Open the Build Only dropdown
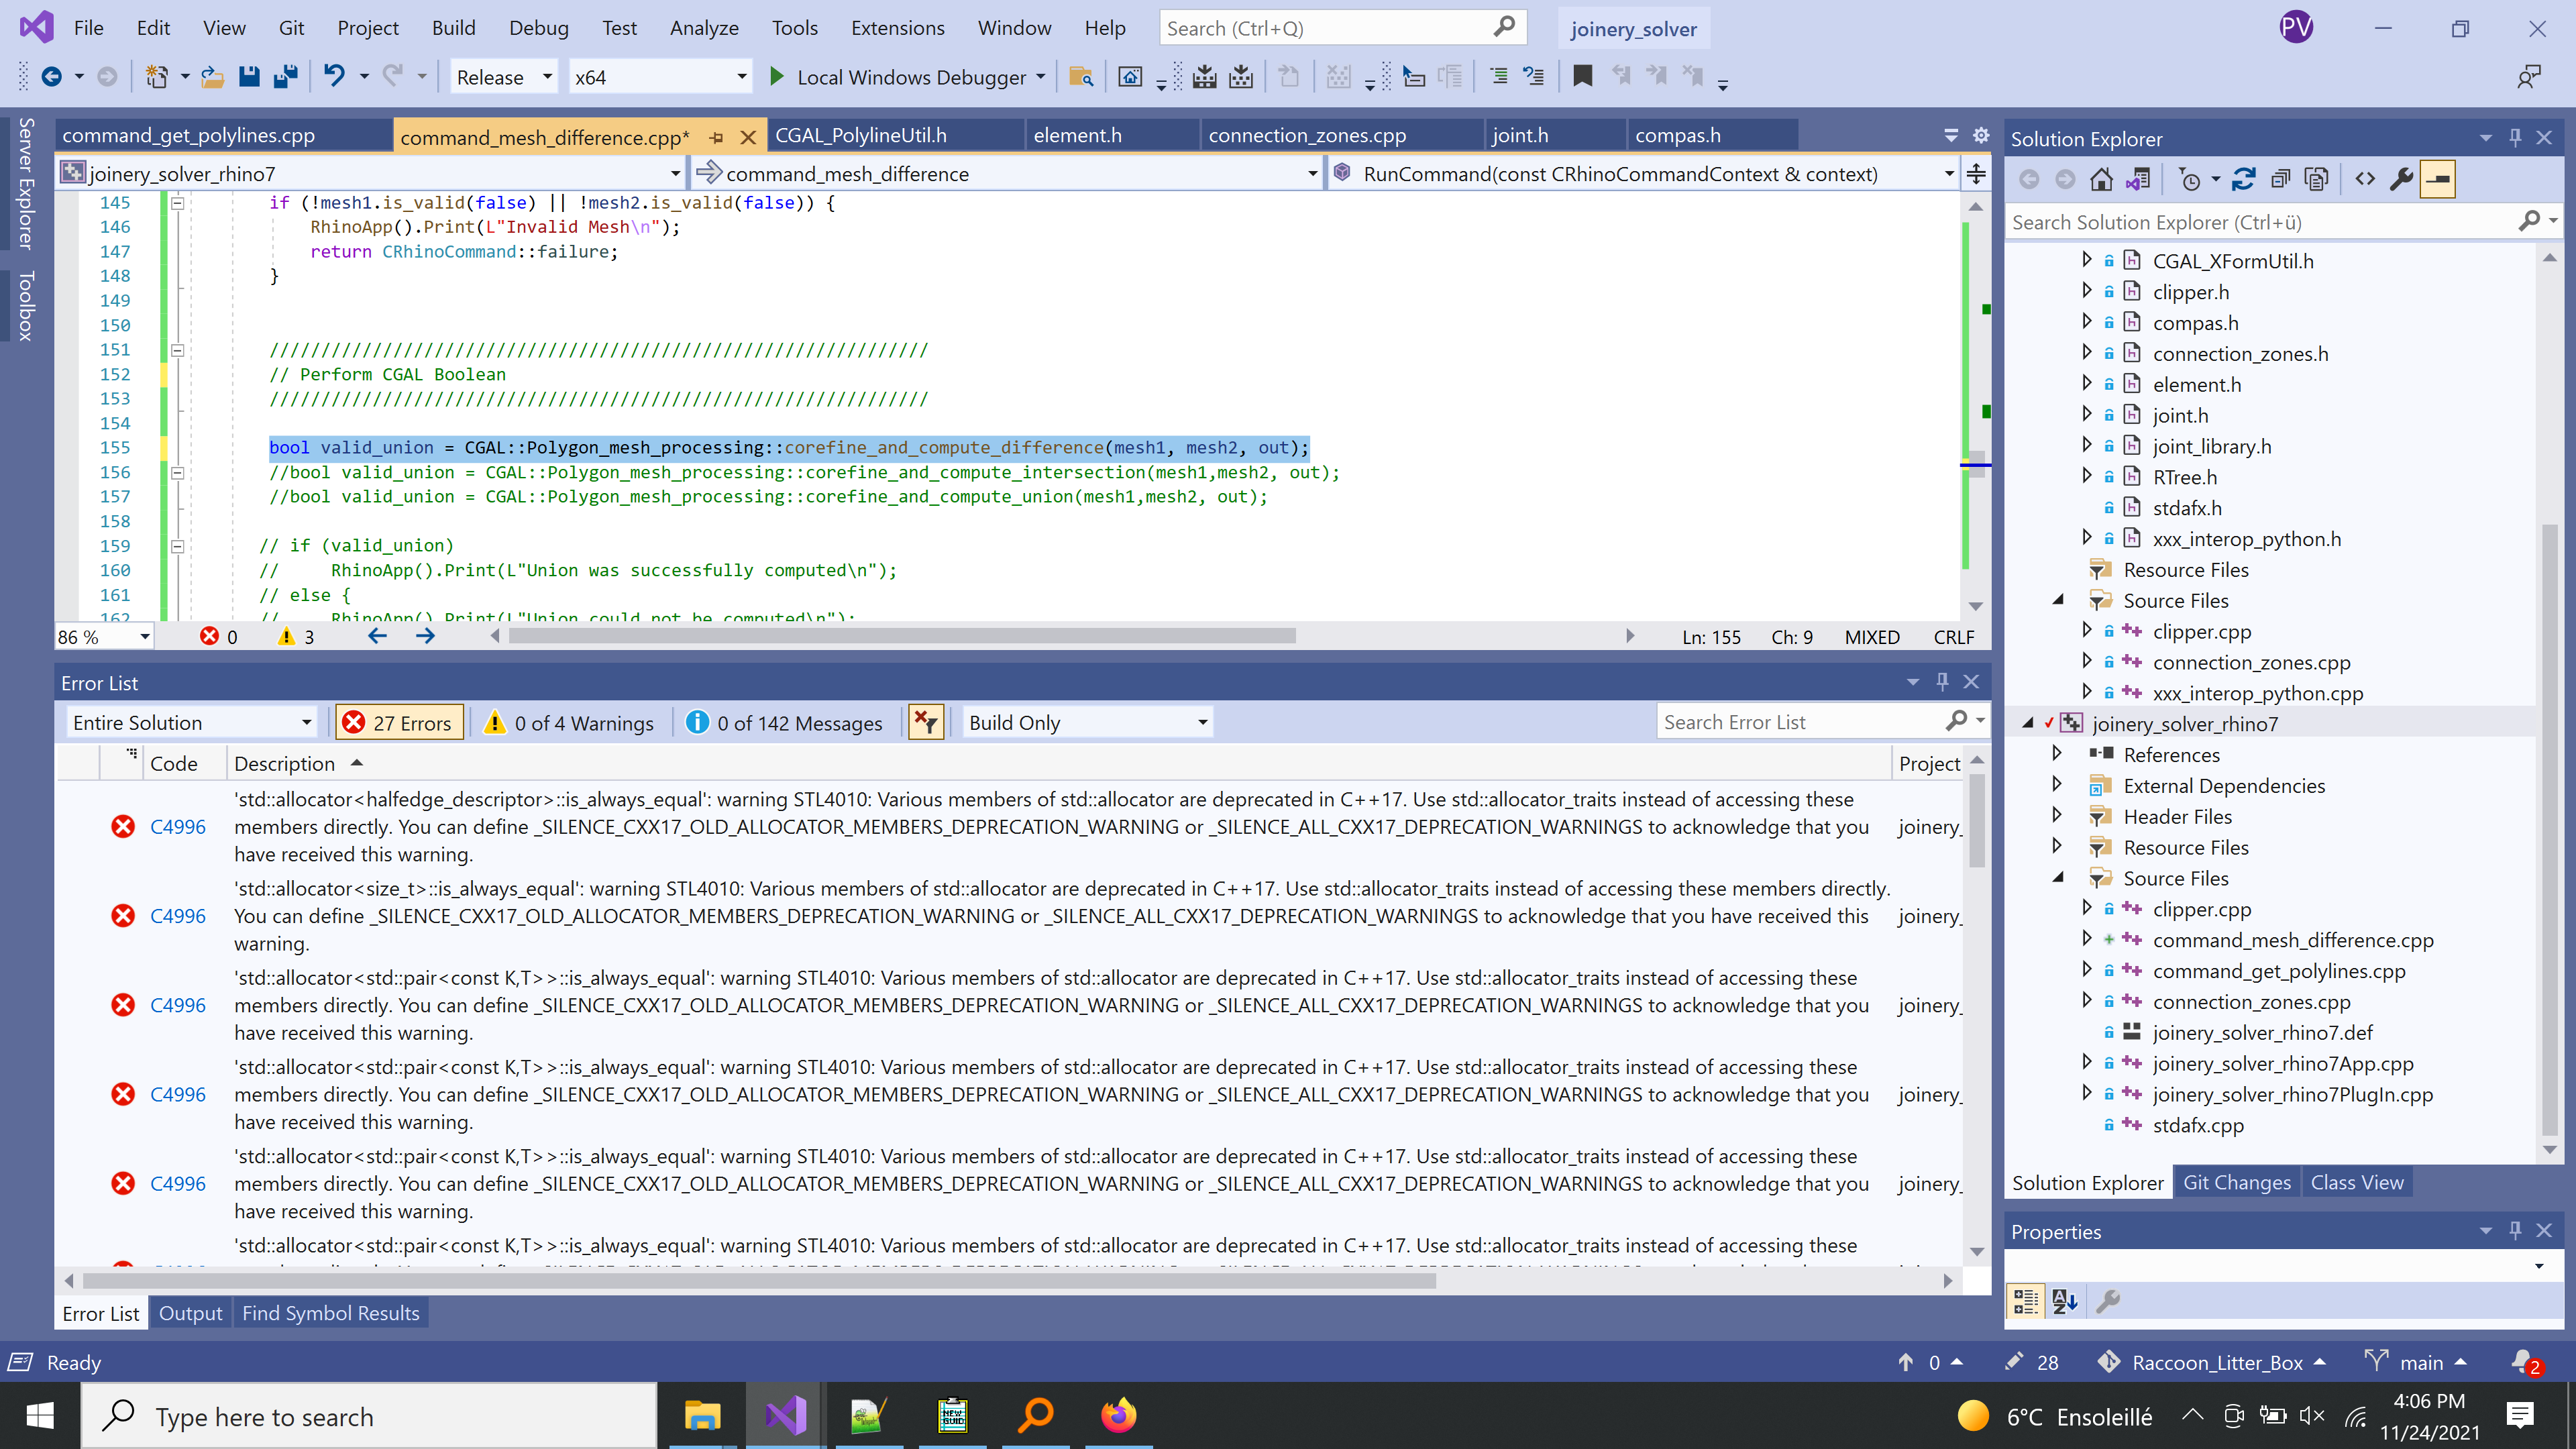 [x=1087, y=722]
